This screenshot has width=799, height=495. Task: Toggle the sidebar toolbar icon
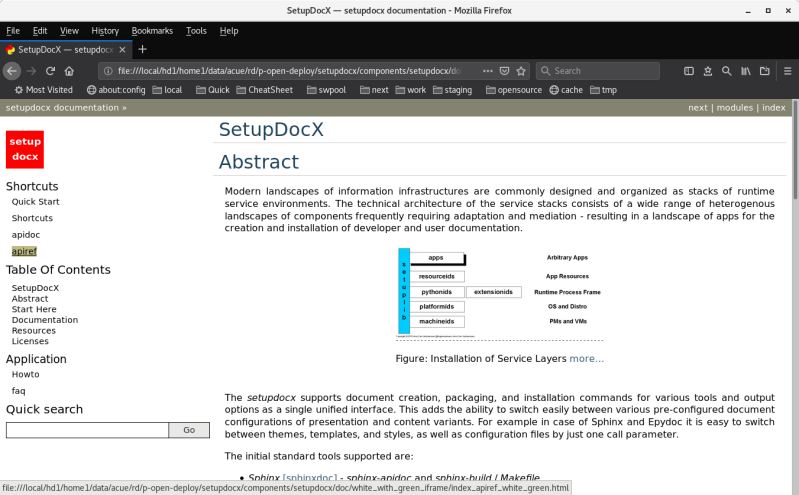[688, 71]
